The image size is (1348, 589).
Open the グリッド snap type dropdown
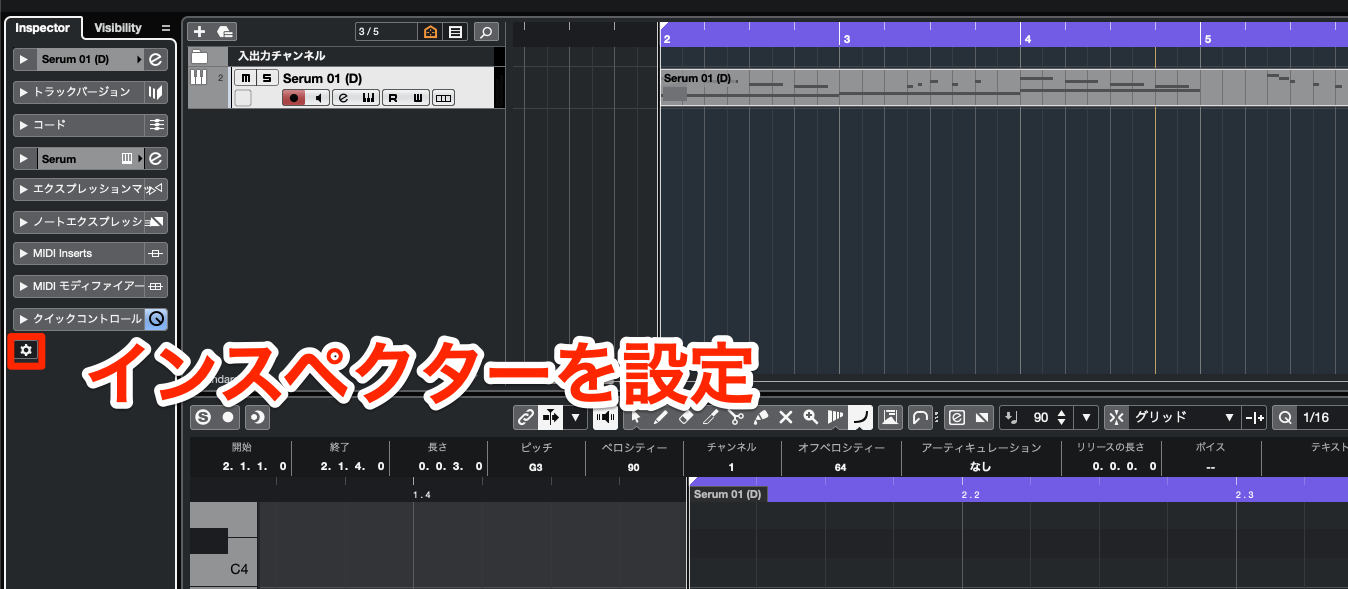(x=1186, y=417)
